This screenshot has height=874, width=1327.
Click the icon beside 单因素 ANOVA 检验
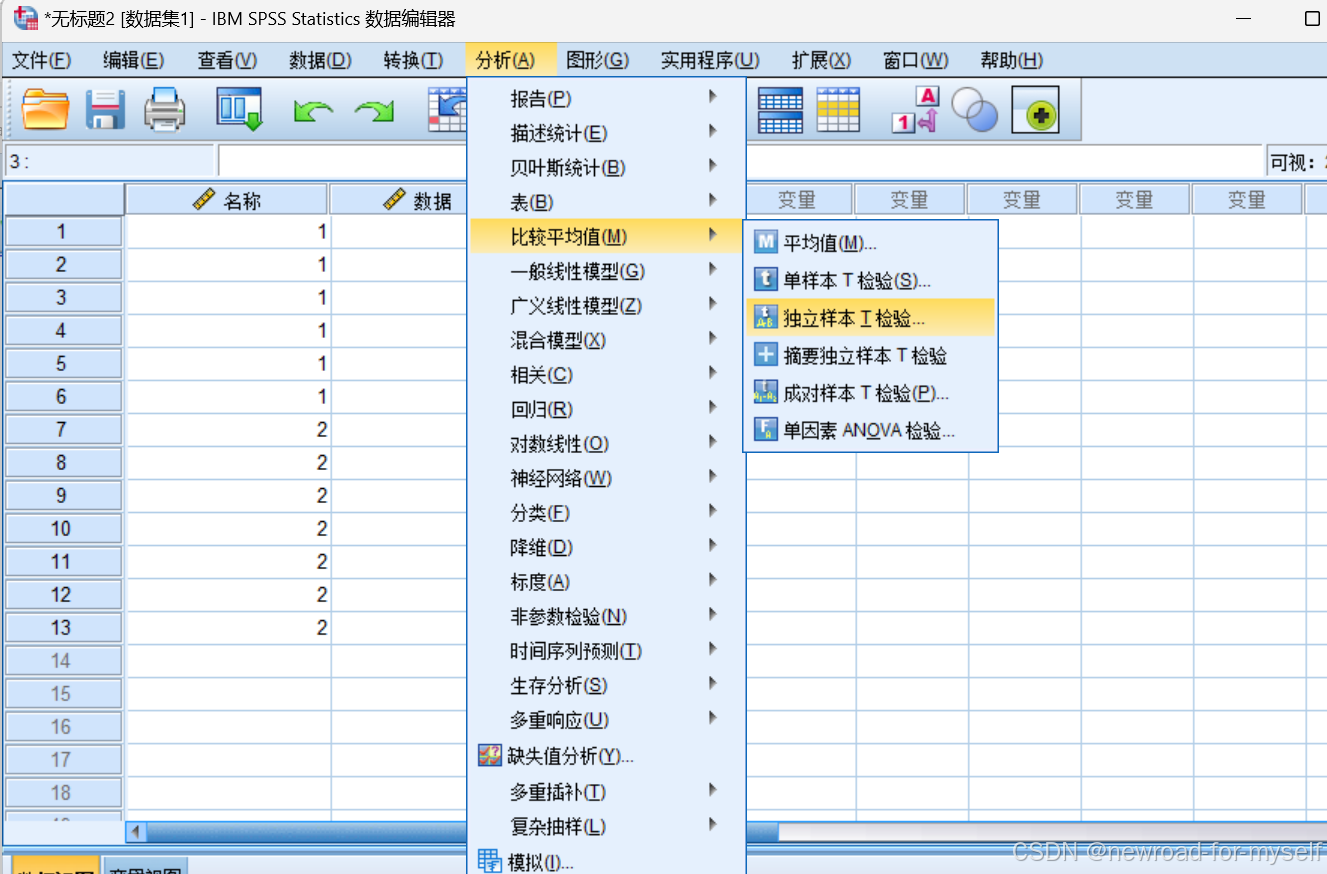[x=765, y=431]
